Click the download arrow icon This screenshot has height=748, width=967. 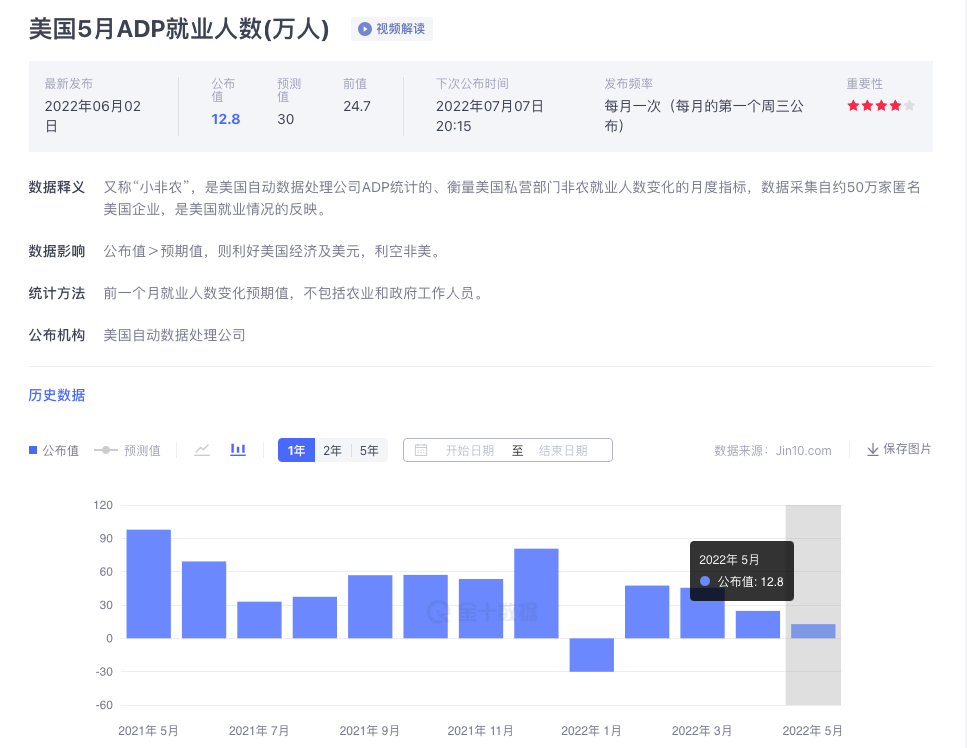[x=873, y=450]
